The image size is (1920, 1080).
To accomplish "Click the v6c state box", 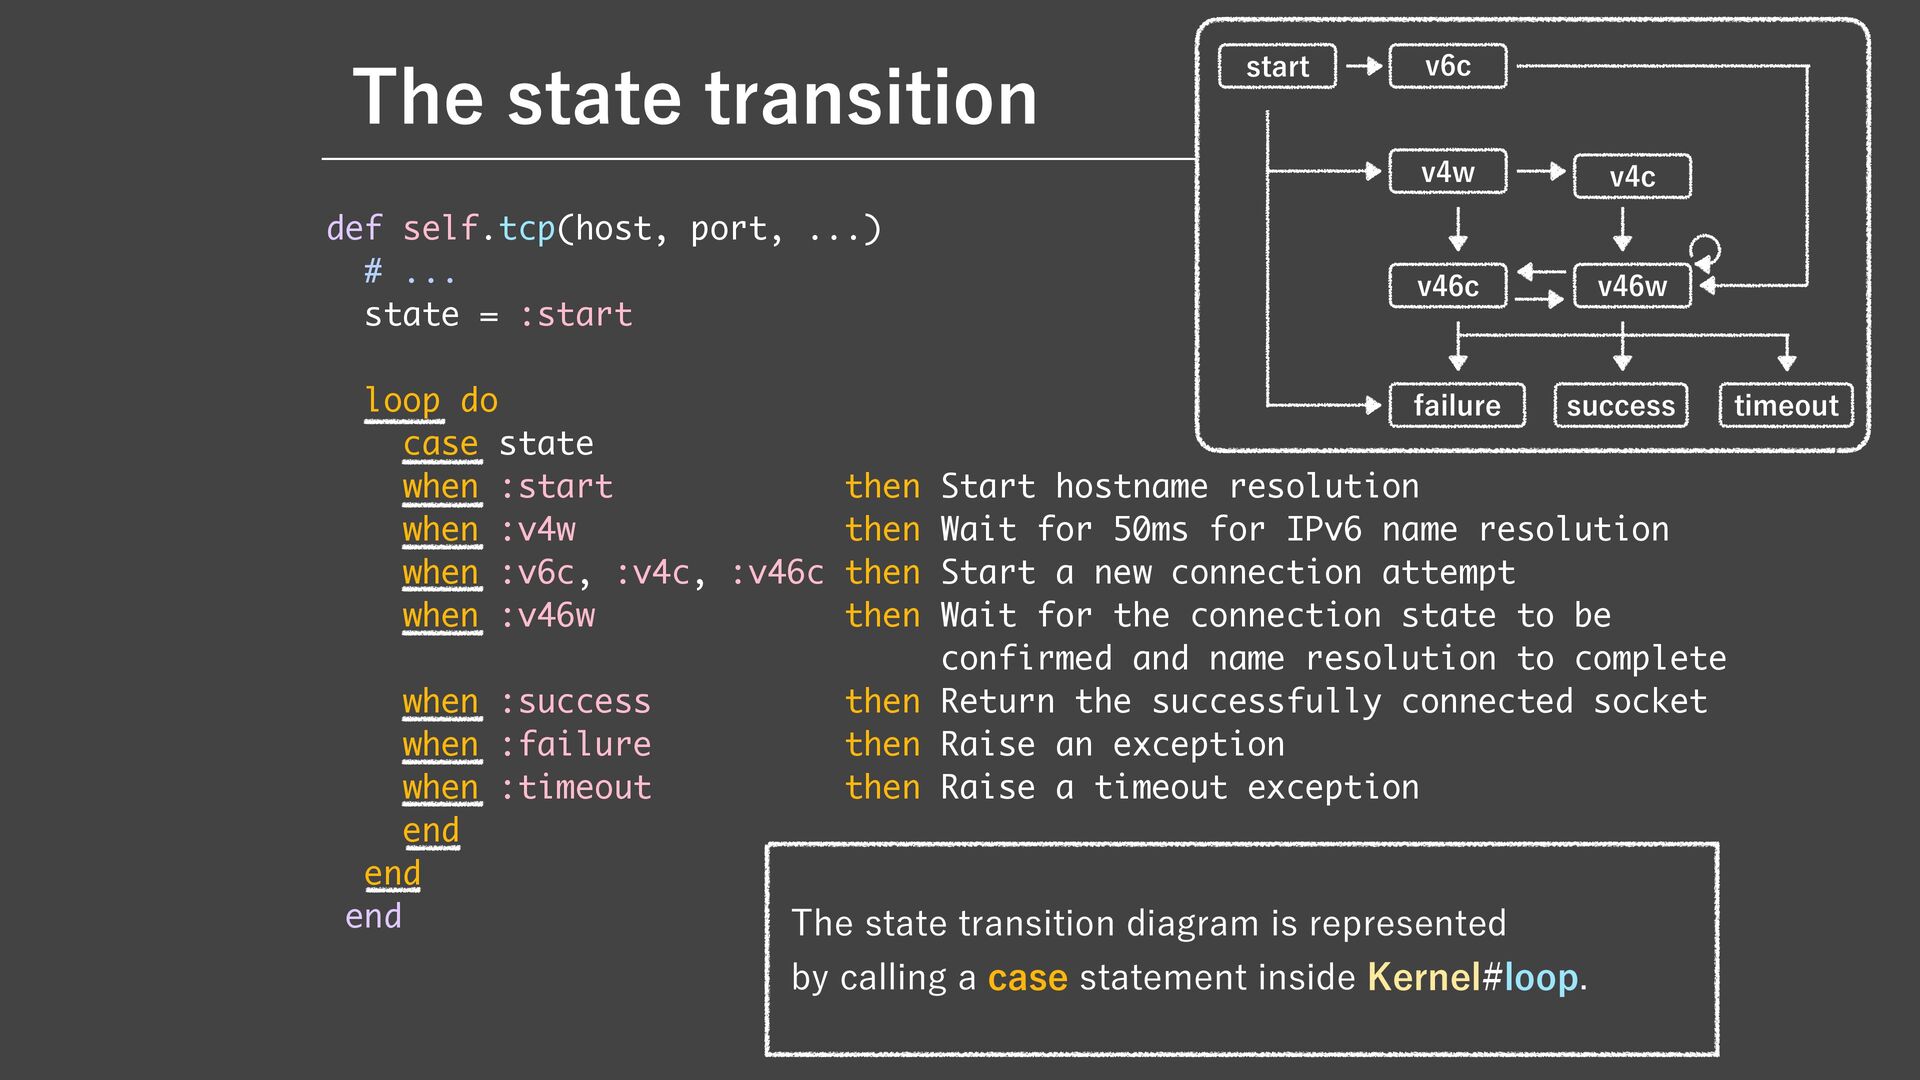I will click(1447, 67).
